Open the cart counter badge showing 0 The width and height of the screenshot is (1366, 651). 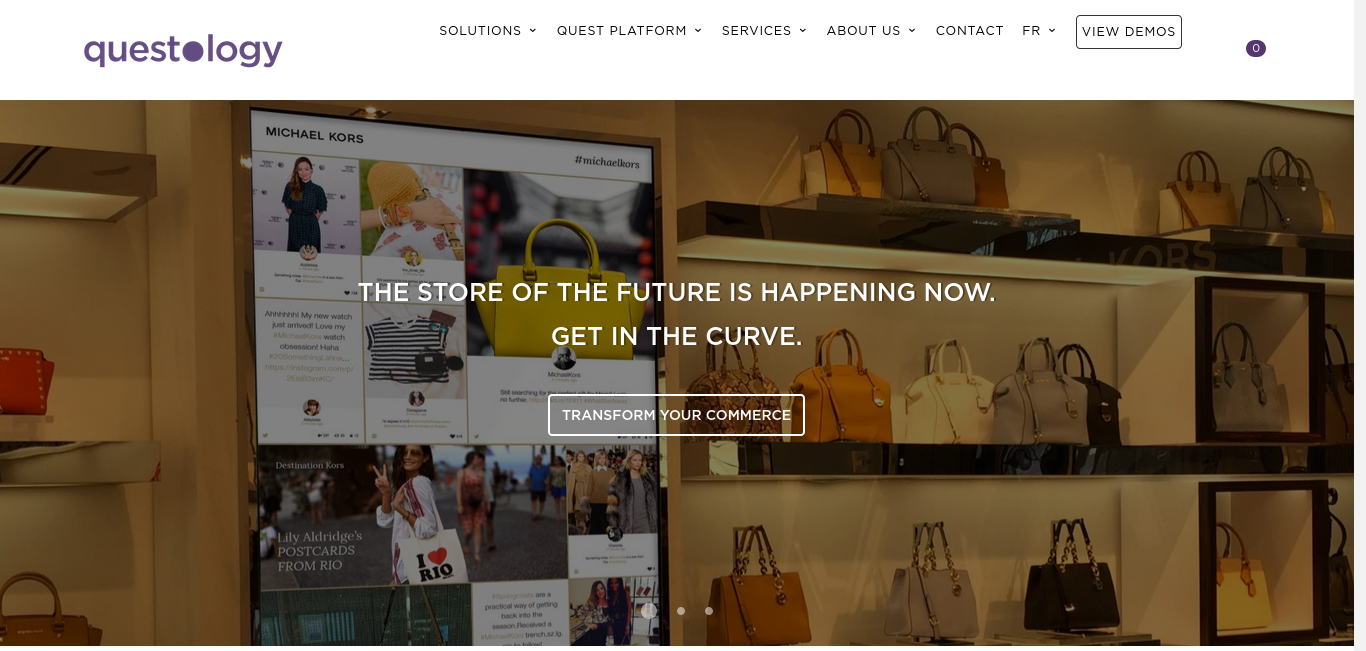pyautogui.click(x=1256, y=48)
